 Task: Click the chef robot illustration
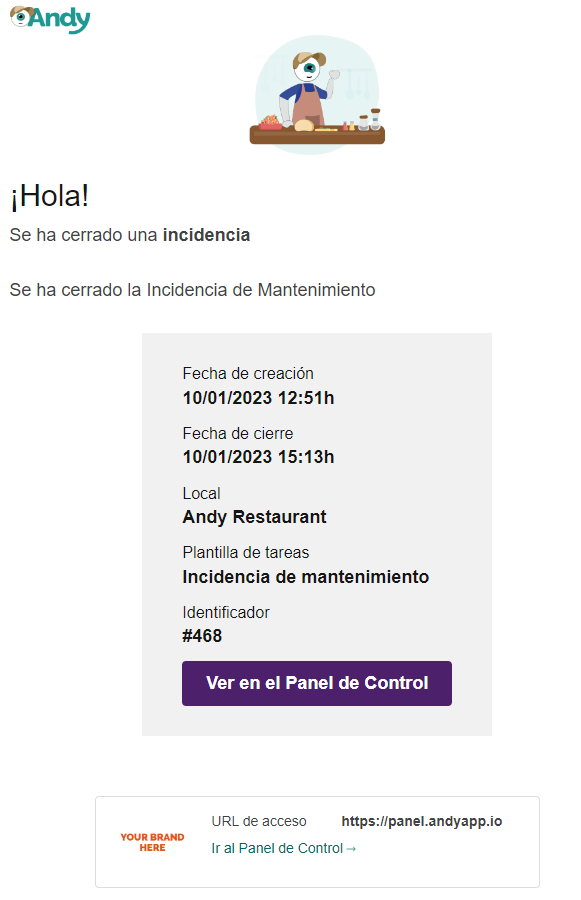317,95
